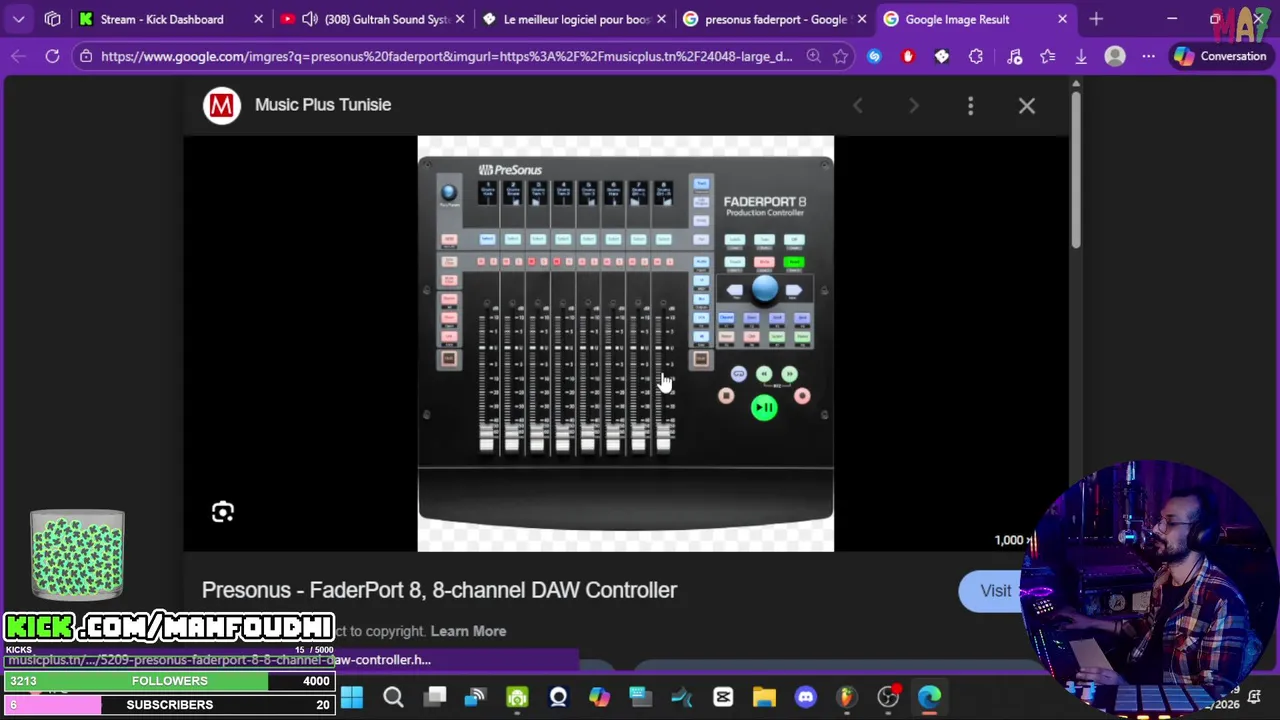
Task: Open the black tag extension icon
Action: pyautogui.click(x=942, y=56)
